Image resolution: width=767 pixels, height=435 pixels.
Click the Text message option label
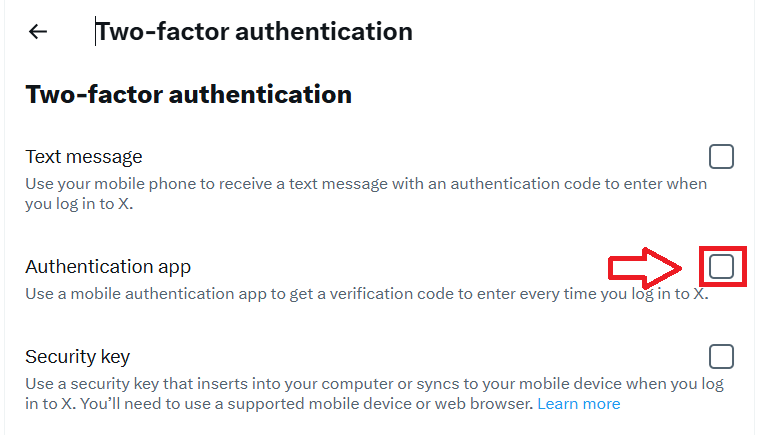84,157
